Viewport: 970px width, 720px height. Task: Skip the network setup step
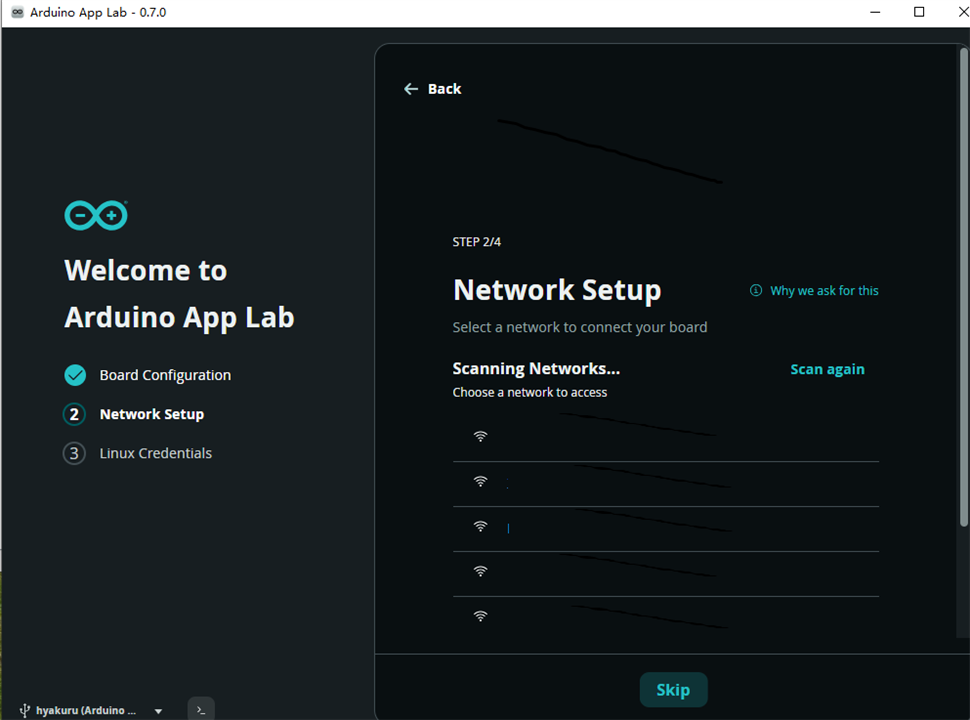[x=673, y=690]
